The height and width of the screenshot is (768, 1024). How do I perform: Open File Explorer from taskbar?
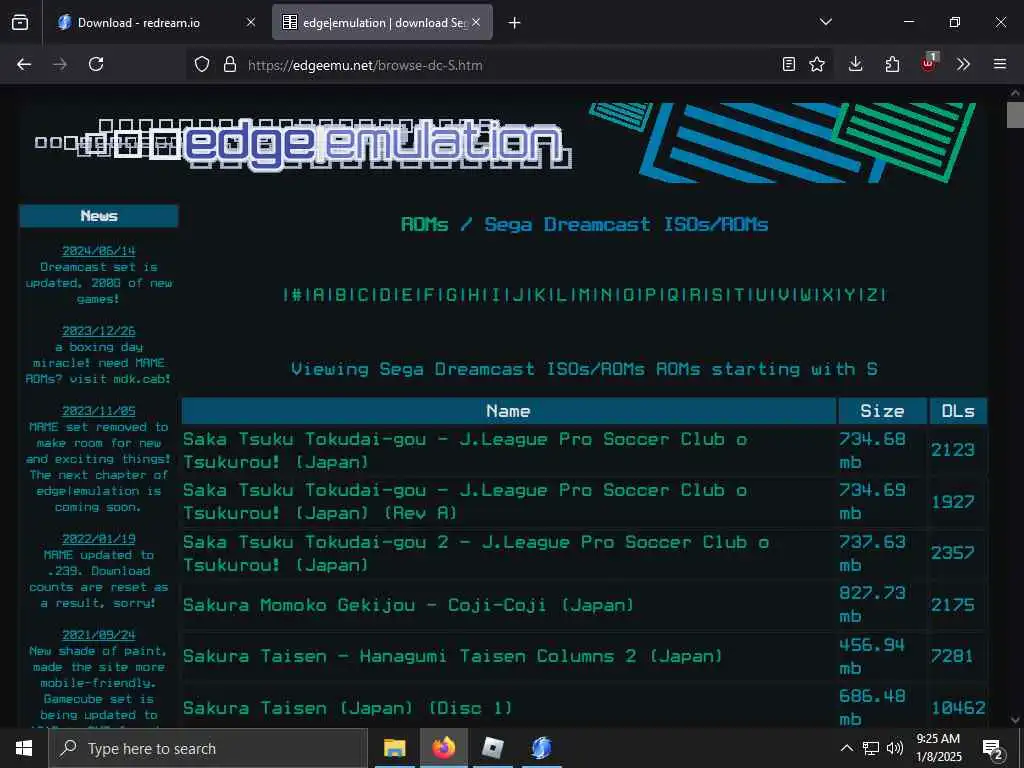point(394,748)
